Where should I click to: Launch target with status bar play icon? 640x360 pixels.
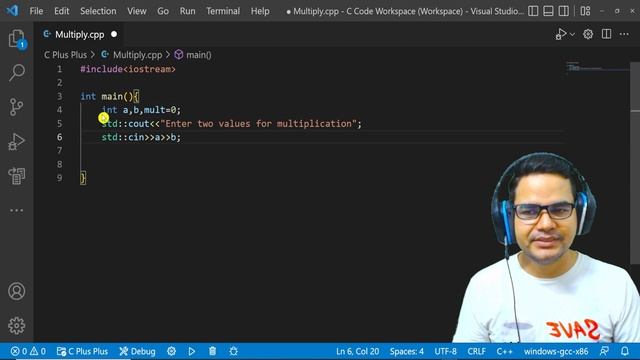click(x=191, y=351)
